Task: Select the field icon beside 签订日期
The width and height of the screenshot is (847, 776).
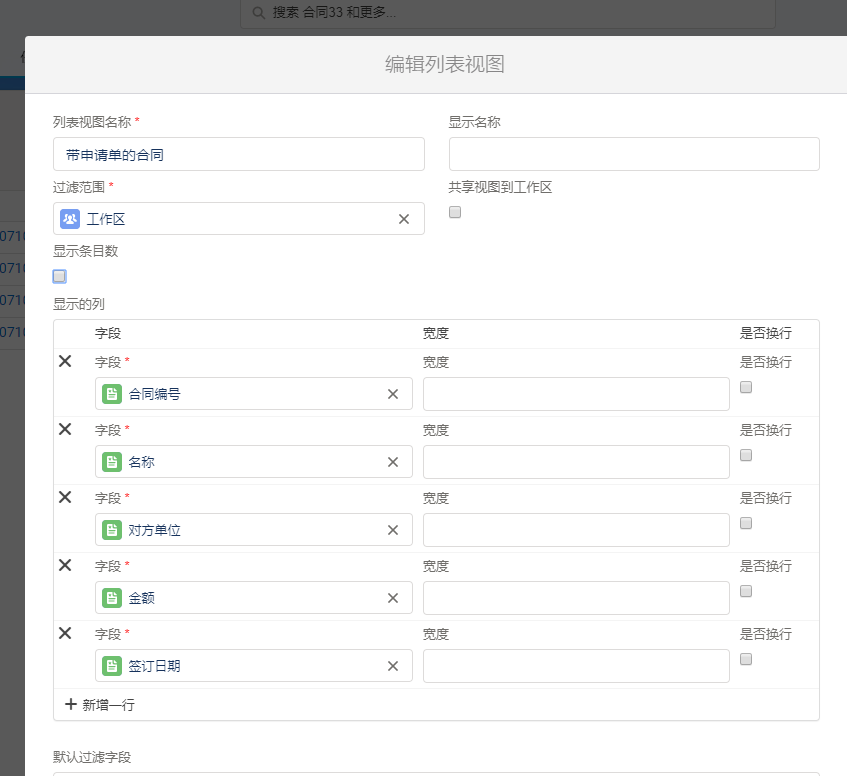Action: tap(111, 665)
